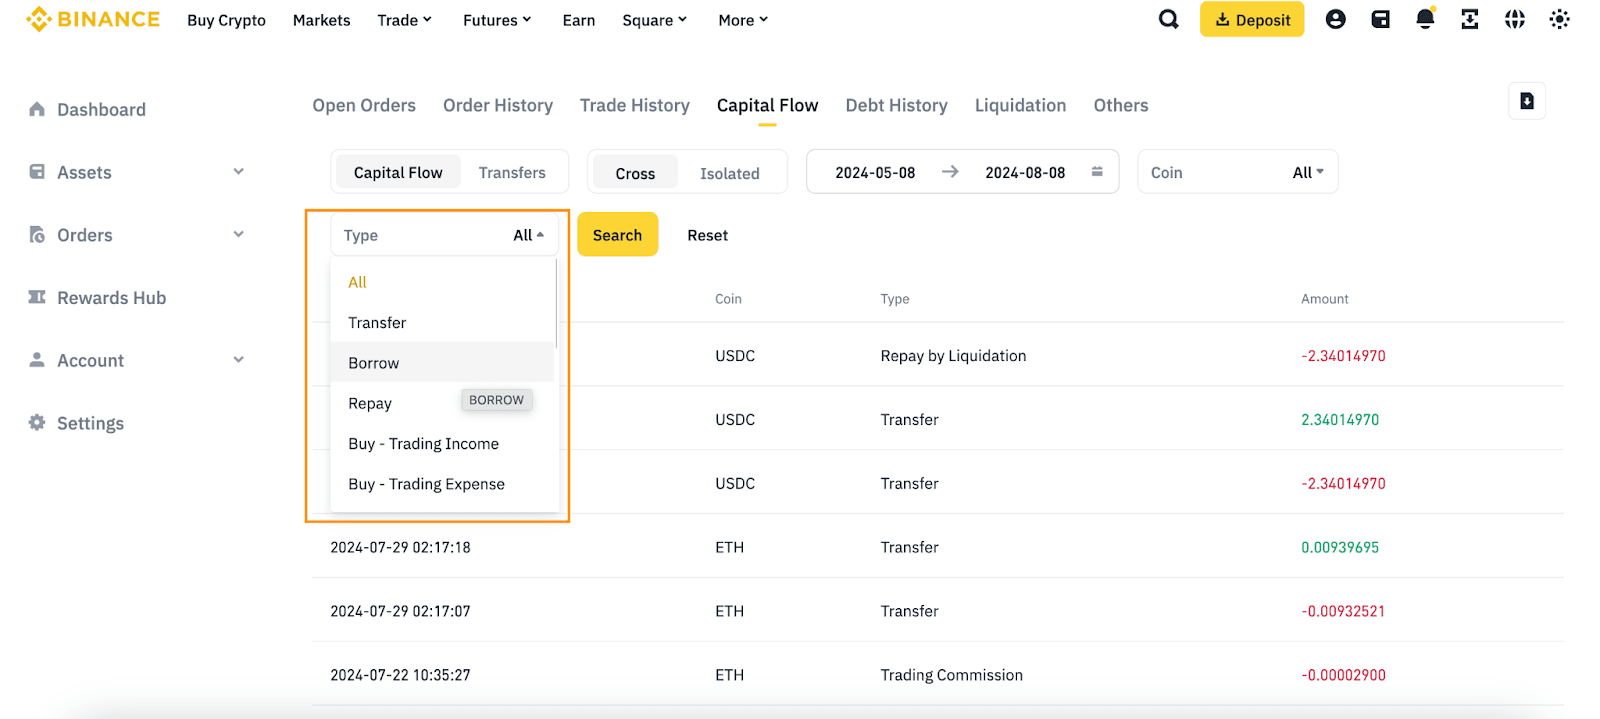Click the export records icon
The height and width of the screenshot is (719, 1600).
[x=1527, y=101]
